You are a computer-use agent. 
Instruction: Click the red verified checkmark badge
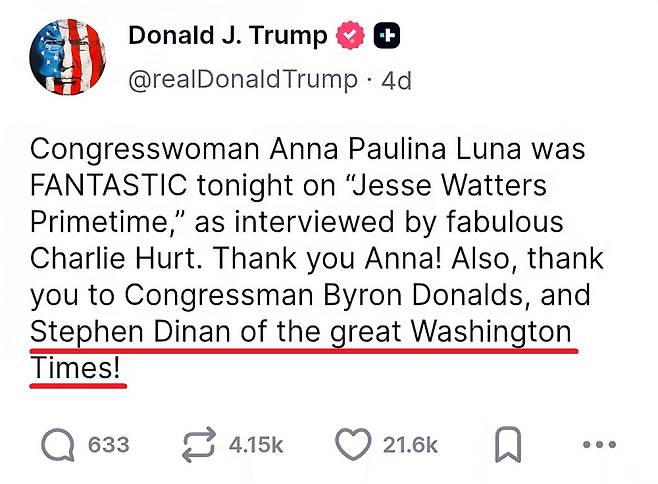coord(348,36)
